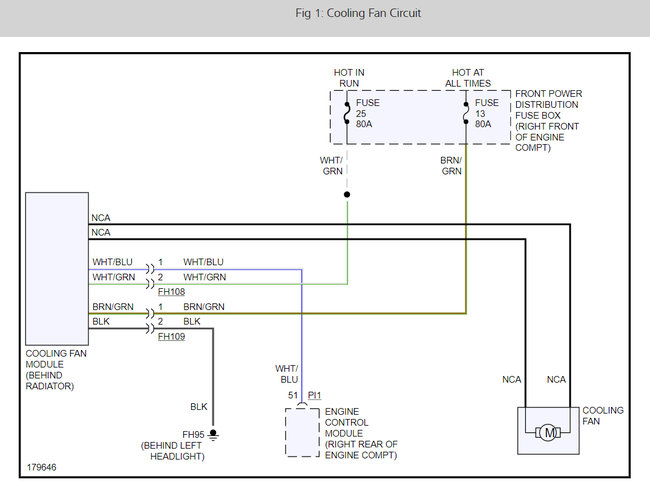The height and width of the screenshot is (485, 650).
Task: Click pin number 1 of FH109
Action: 160,307
